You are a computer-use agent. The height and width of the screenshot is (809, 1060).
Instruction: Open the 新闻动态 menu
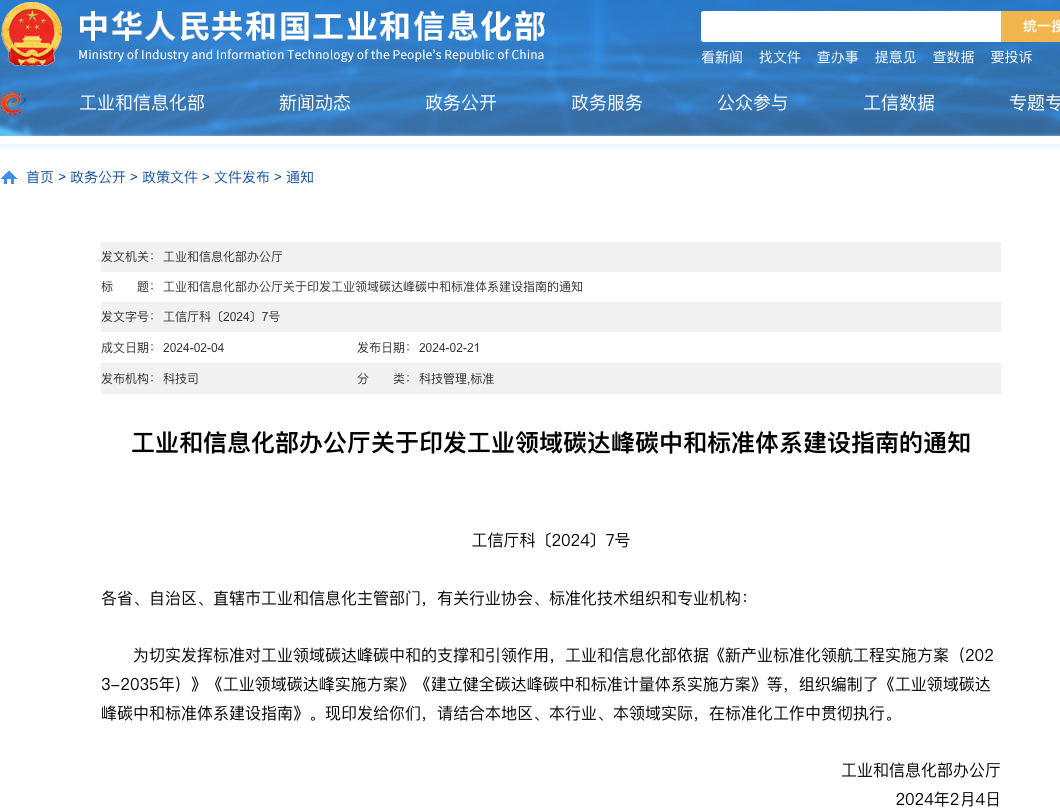pyautogui.click(x=314, y=102)
